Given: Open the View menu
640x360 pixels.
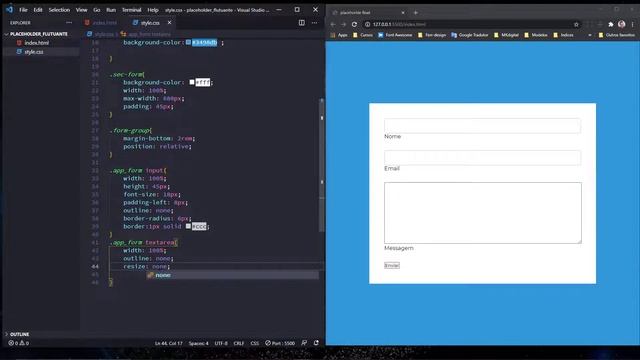Looking at the screenshot, I should tap(81, 10).
